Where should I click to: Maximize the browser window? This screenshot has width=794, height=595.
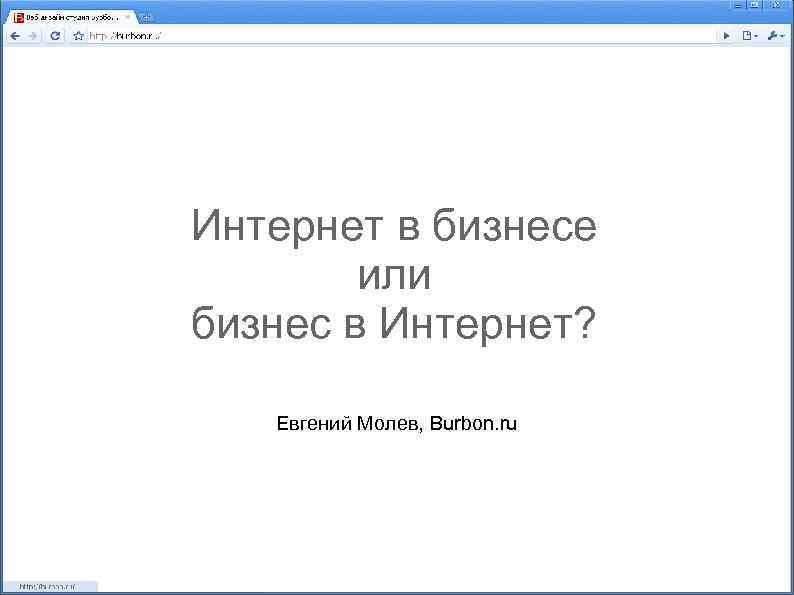click(755, 5)
